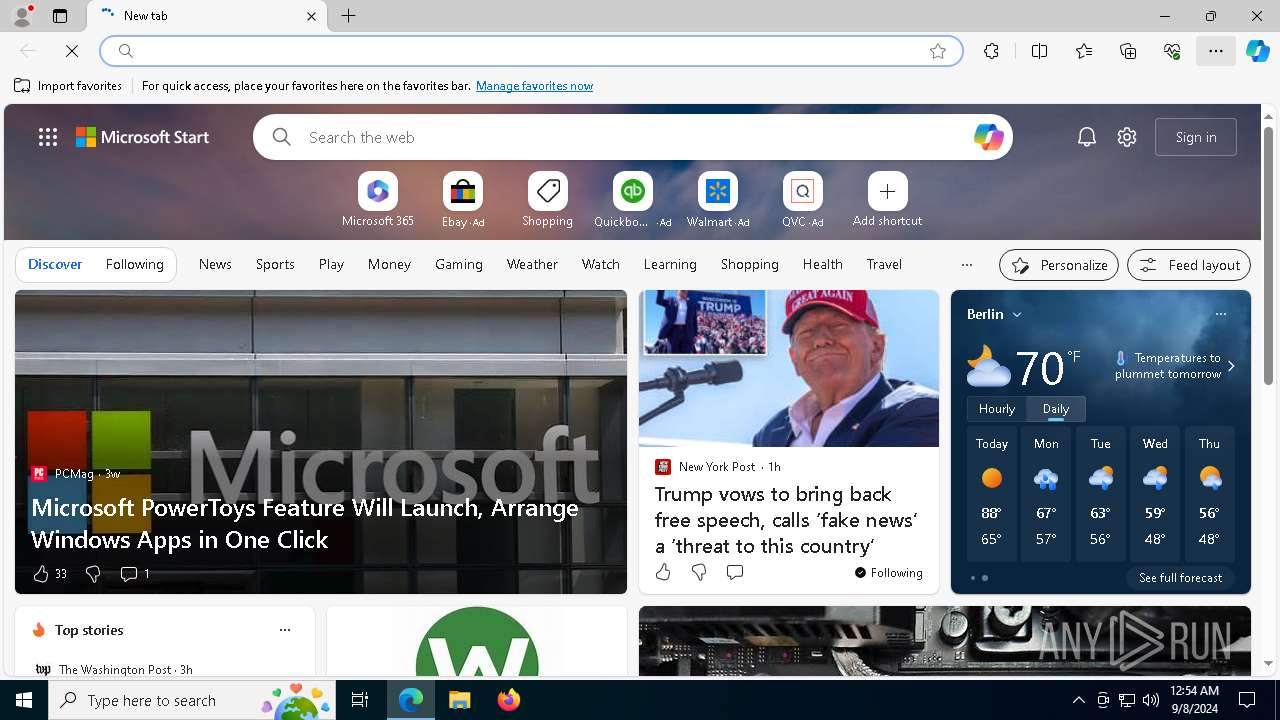Open a new browser tab with plus

(349, 16)
